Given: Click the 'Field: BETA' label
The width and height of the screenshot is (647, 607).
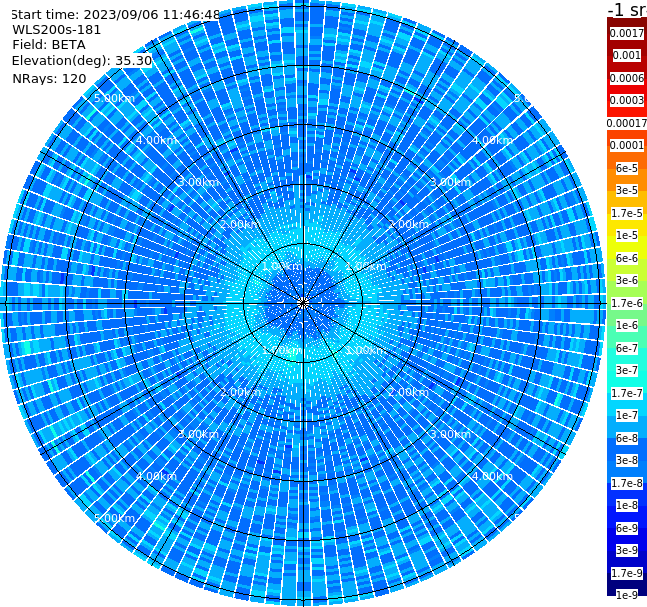Looking at the screenshot, I should tap(49, 45).
